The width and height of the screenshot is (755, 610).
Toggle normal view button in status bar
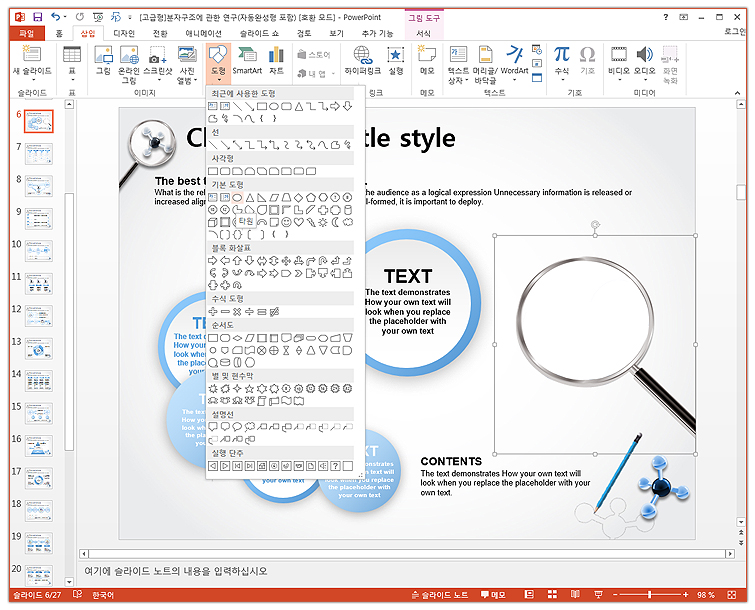coord(529,595)
